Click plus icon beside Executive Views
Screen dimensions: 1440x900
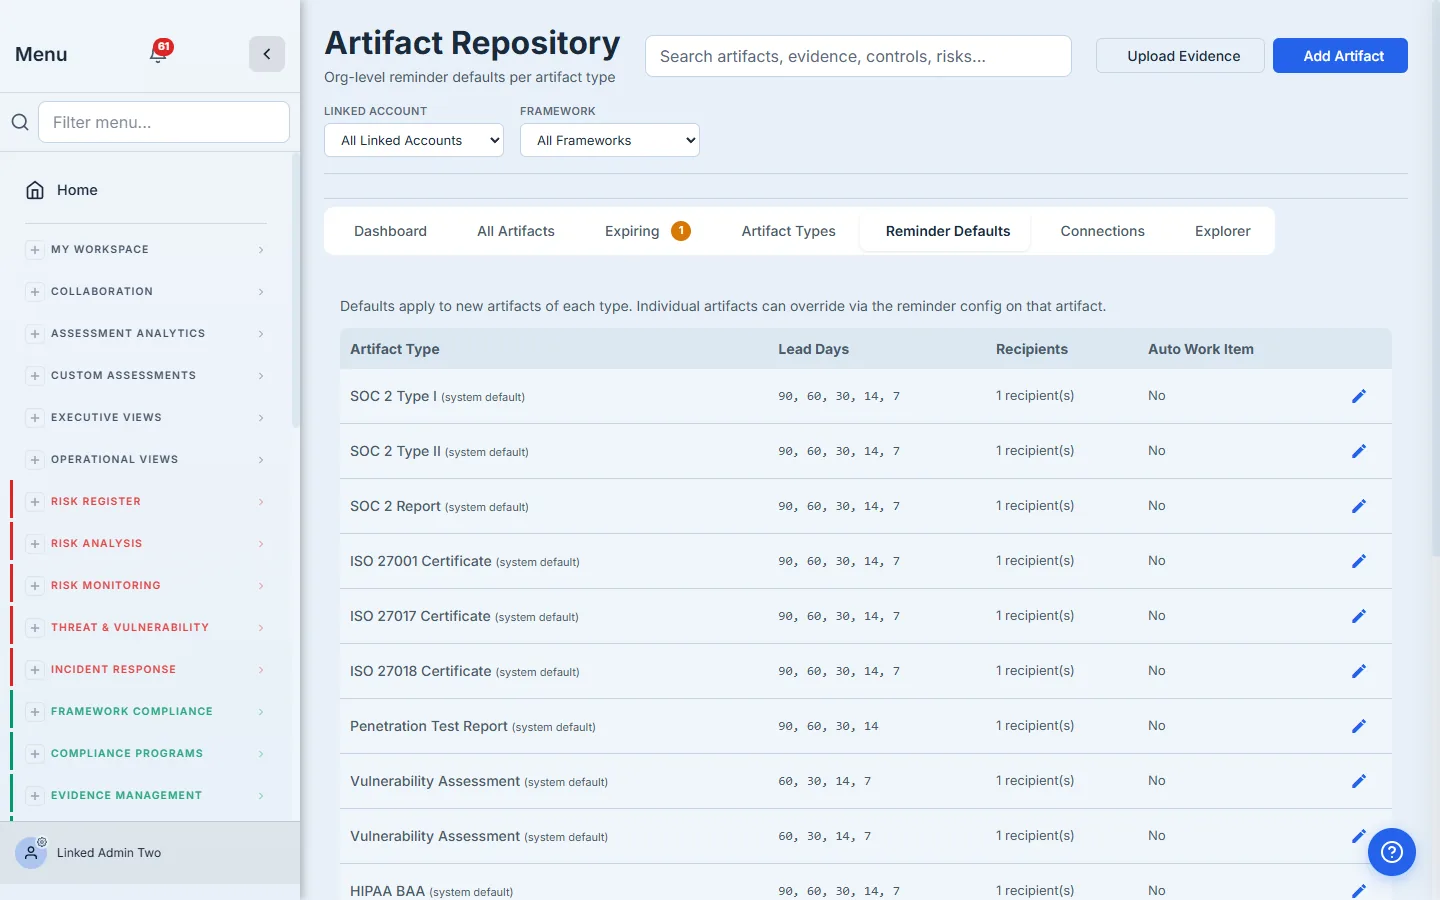click(x=35, y=418)
